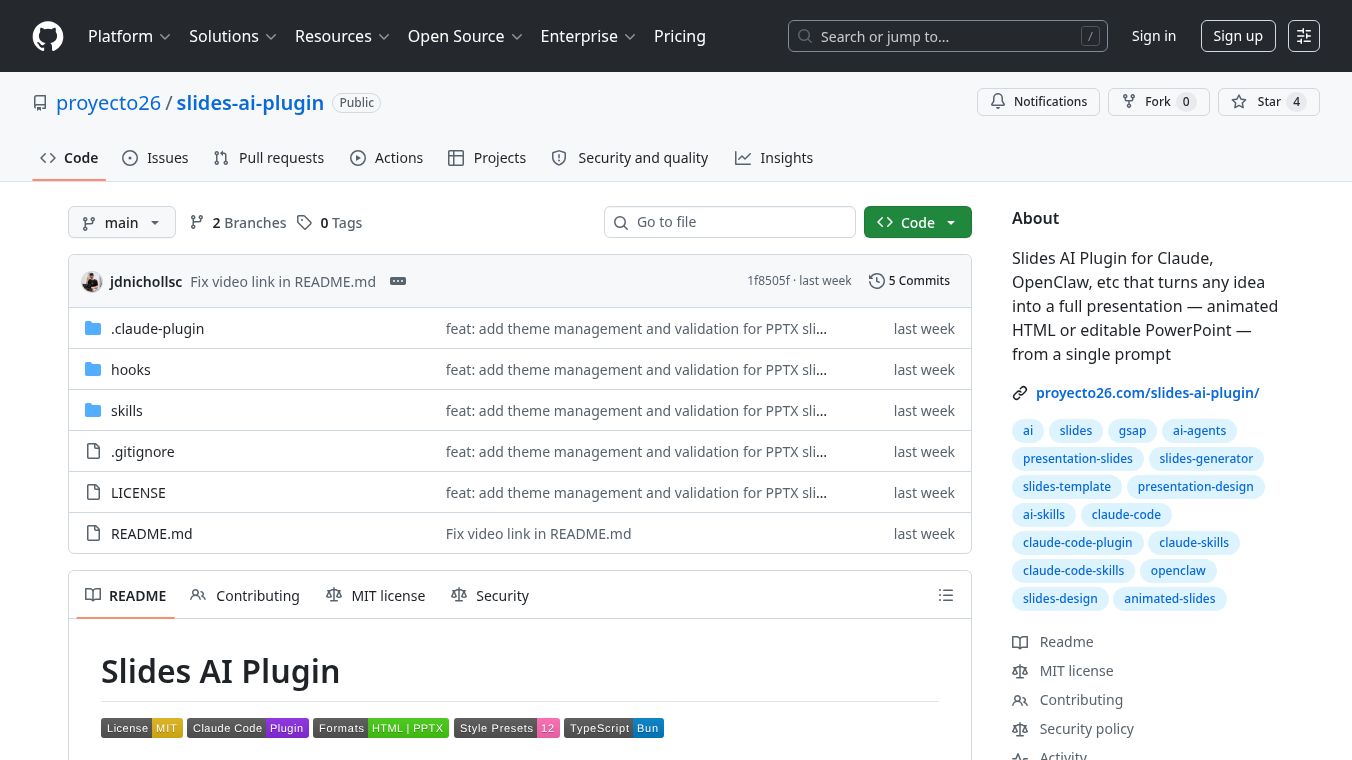The image size is (1352, 760).
Task: Click the link icon beside the project URL
Action: (x=1020, y=393)
